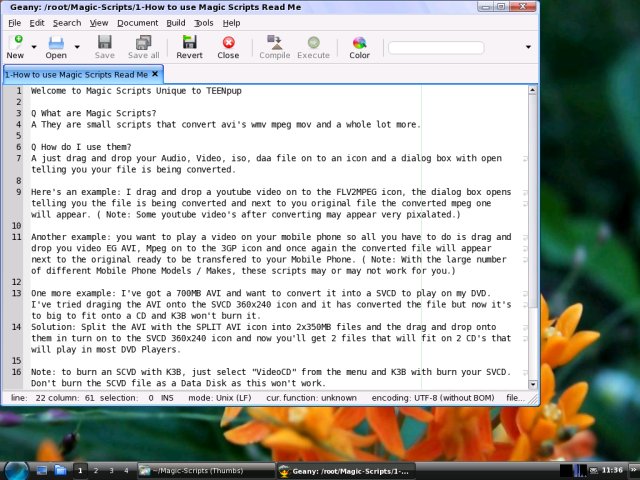This screenshot has width=640, height=480.
Task: Click the New file toolbar icon
Action: (x=15, y=47)
